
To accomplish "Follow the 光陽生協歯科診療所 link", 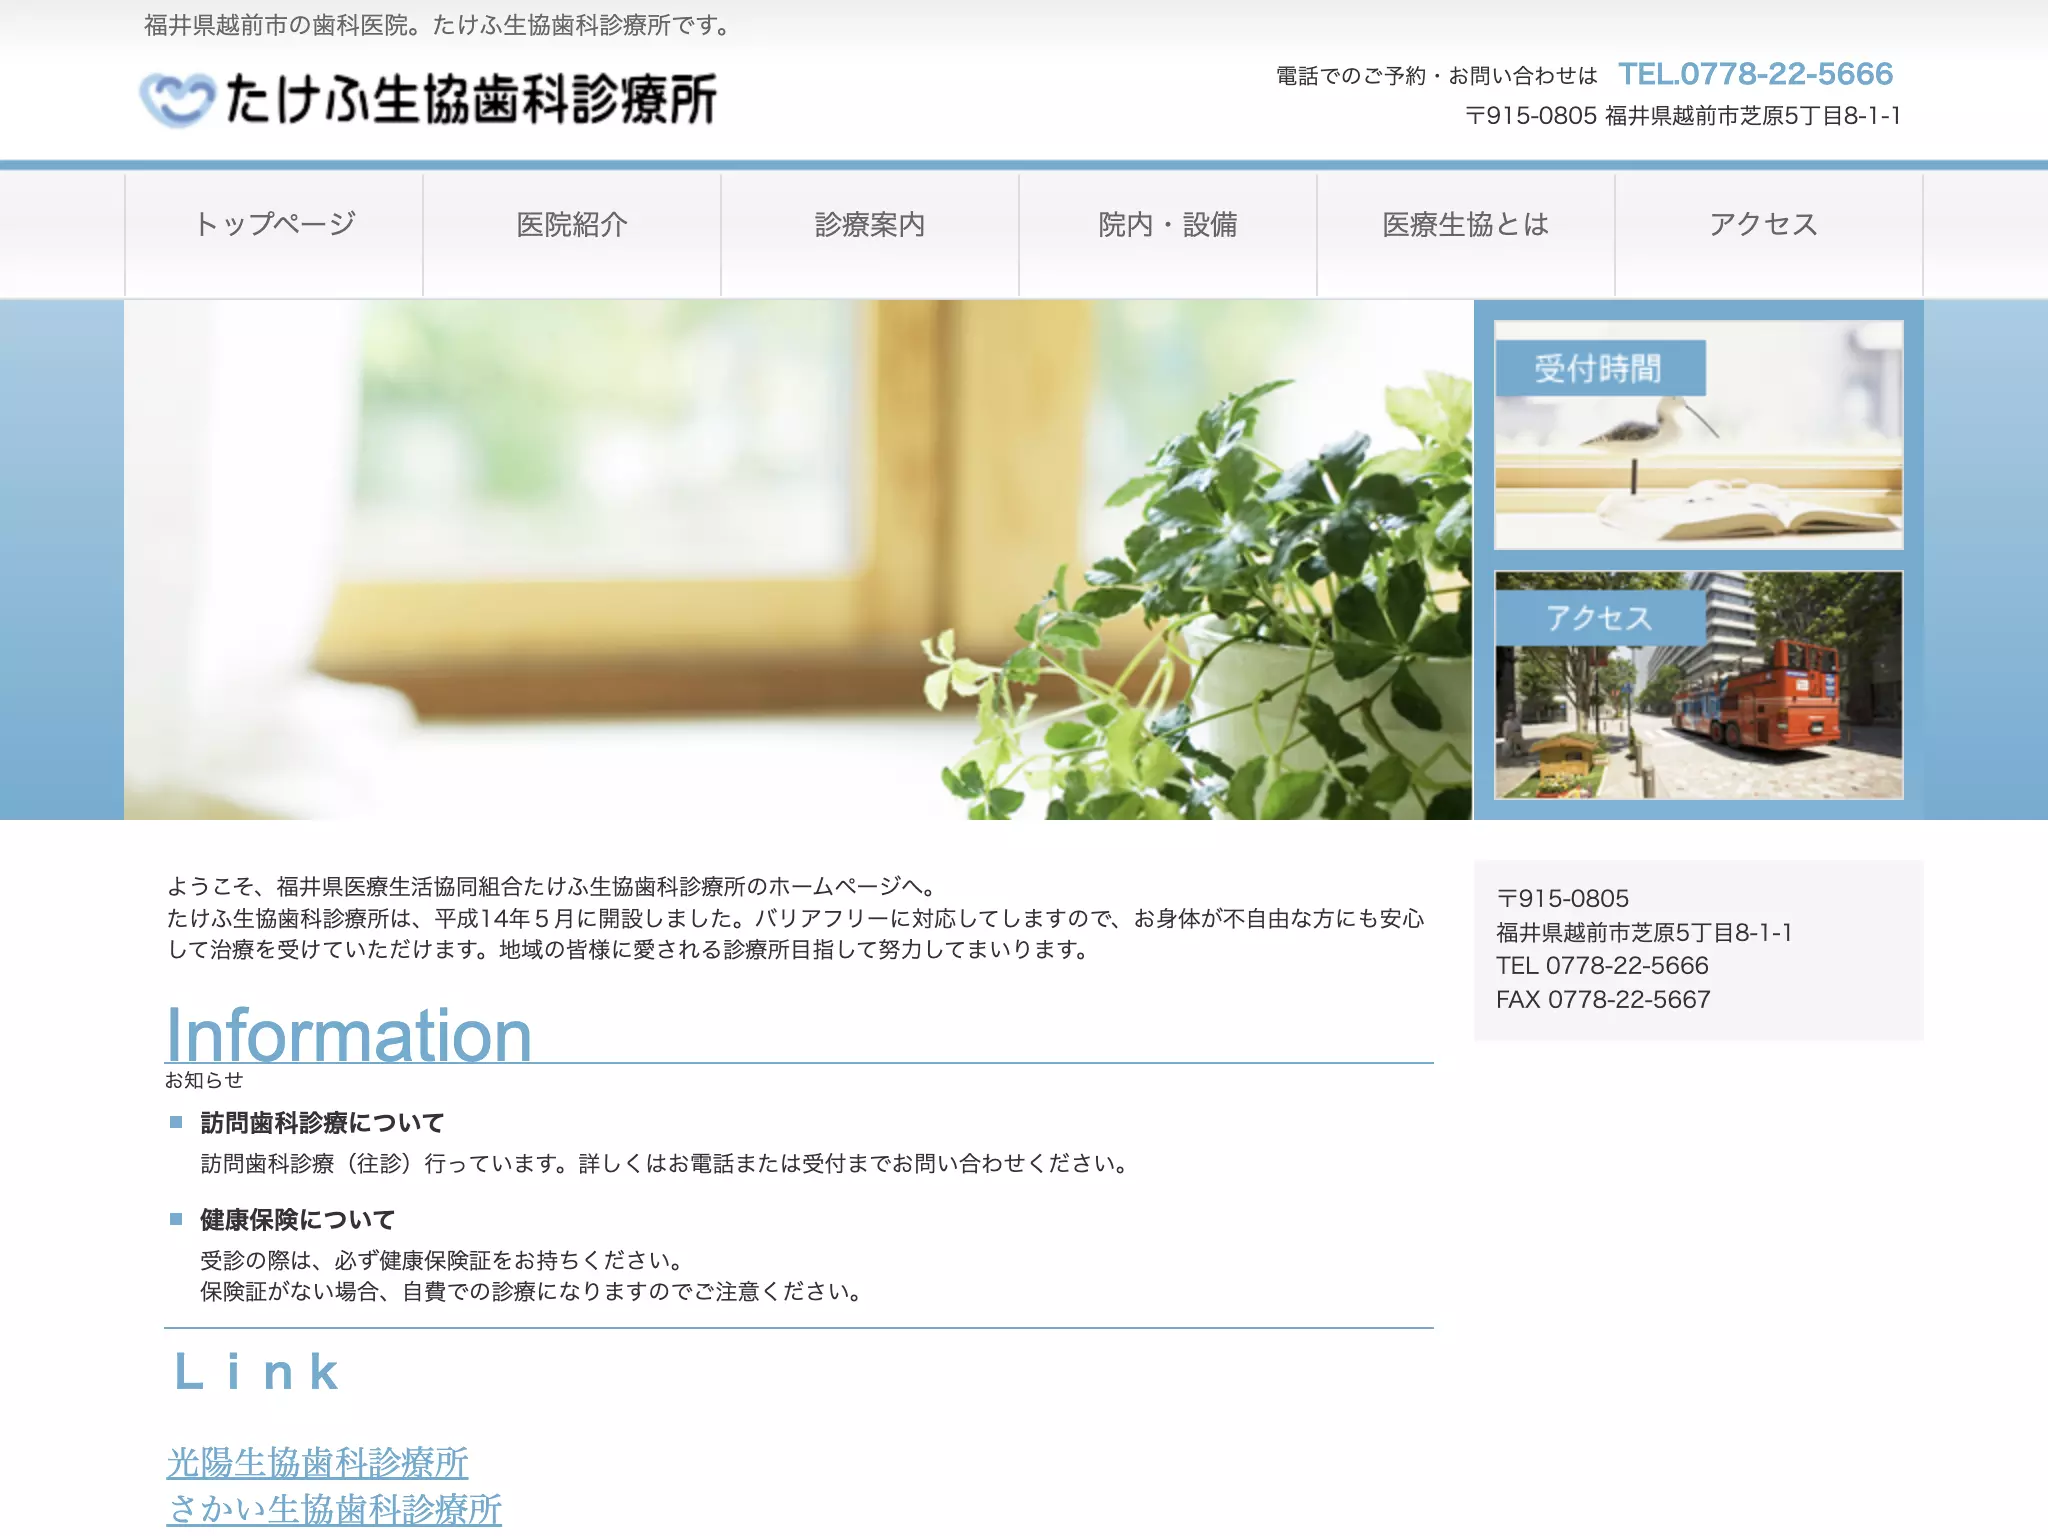I will click(x=317, y=1462).
